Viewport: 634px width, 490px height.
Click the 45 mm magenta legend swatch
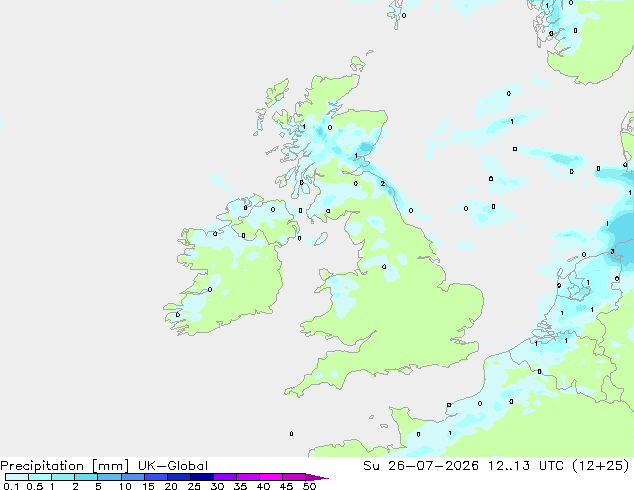point(294,477)
